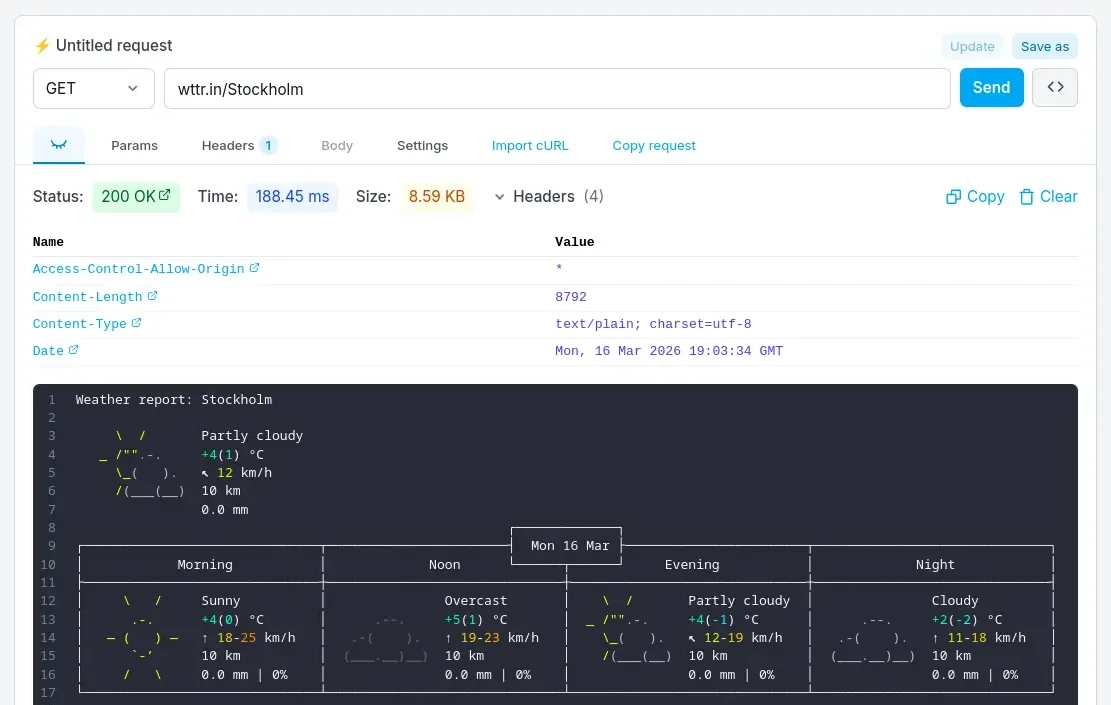Click external link icon next to Access-Control-Allow-Origin
Viewport: 1111px width, 705px height.
point(254,268)
